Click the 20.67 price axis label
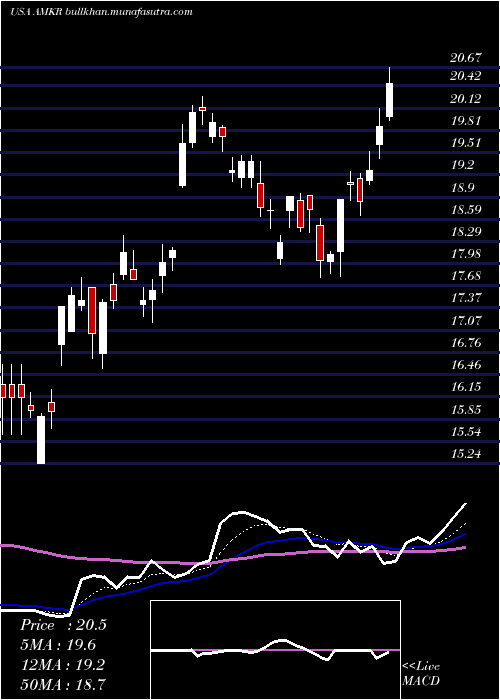500x700 pixels. [x=466, y=58]
